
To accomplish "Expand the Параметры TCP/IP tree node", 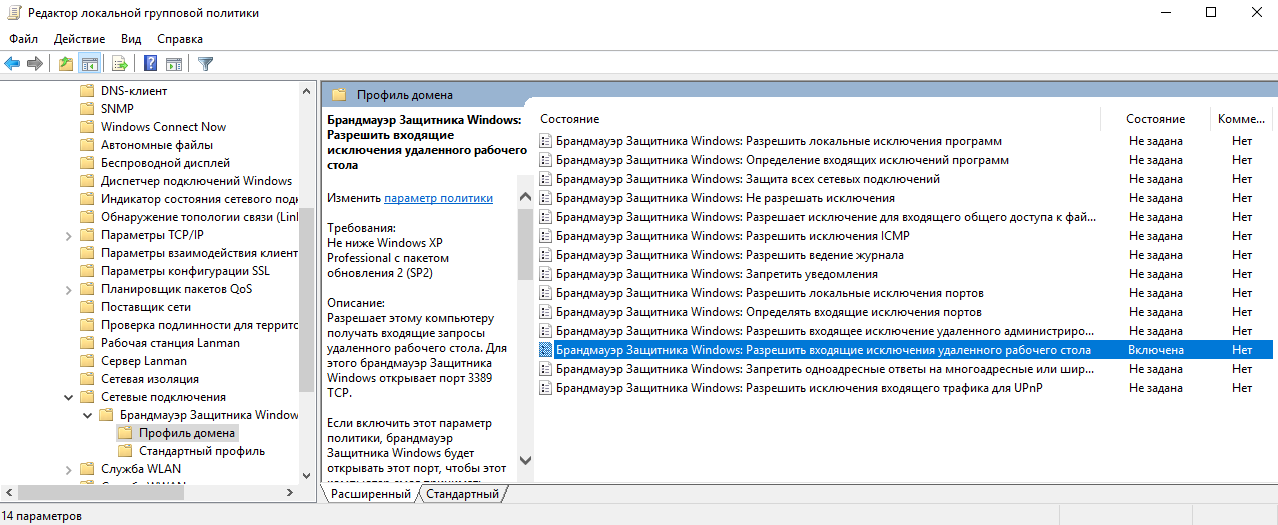I will coord(68,236).
